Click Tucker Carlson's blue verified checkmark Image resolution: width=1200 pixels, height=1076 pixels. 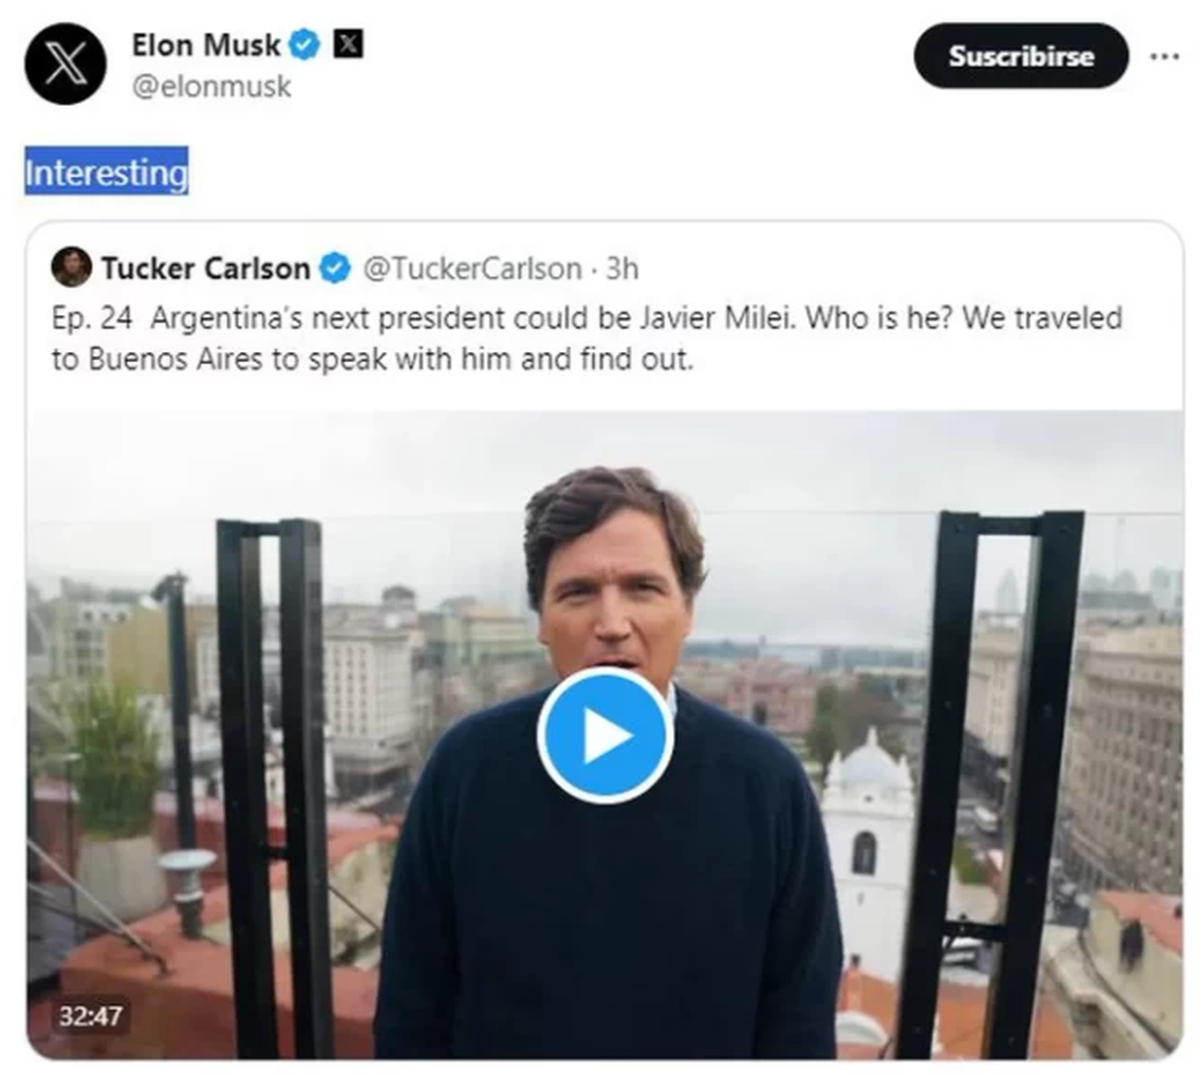[x=335, y=268]
